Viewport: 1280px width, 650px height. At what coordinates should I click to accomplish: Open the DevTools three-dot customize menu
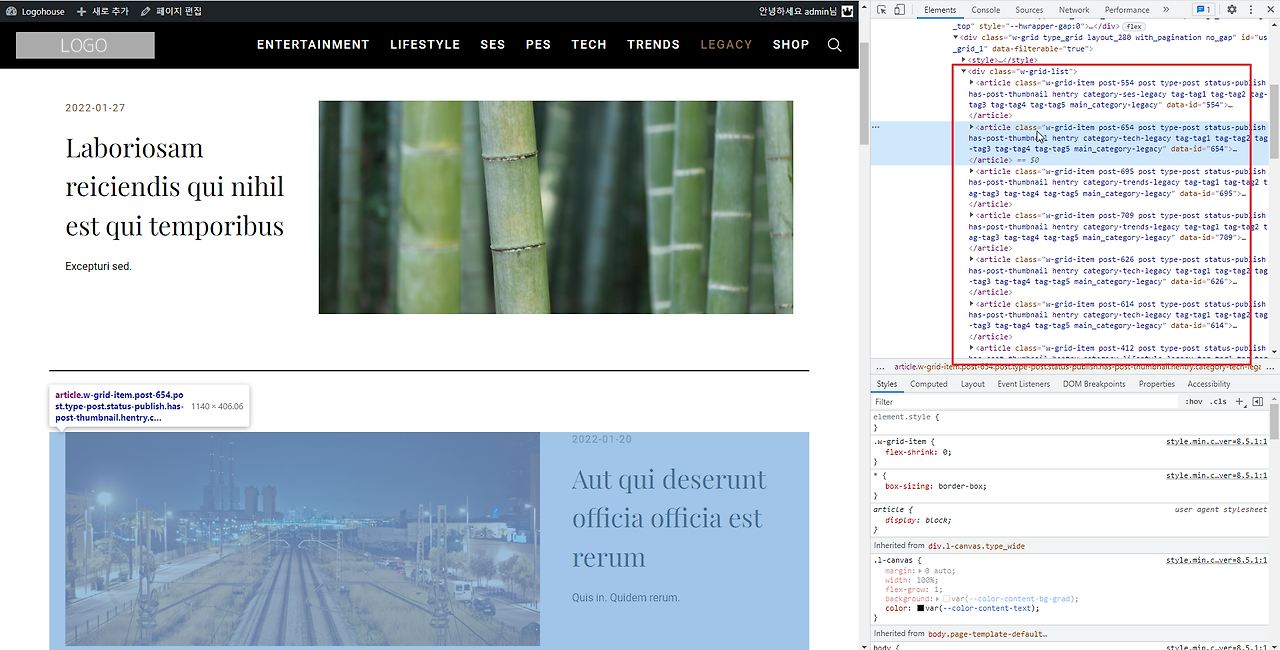[x=1251, y=10]
